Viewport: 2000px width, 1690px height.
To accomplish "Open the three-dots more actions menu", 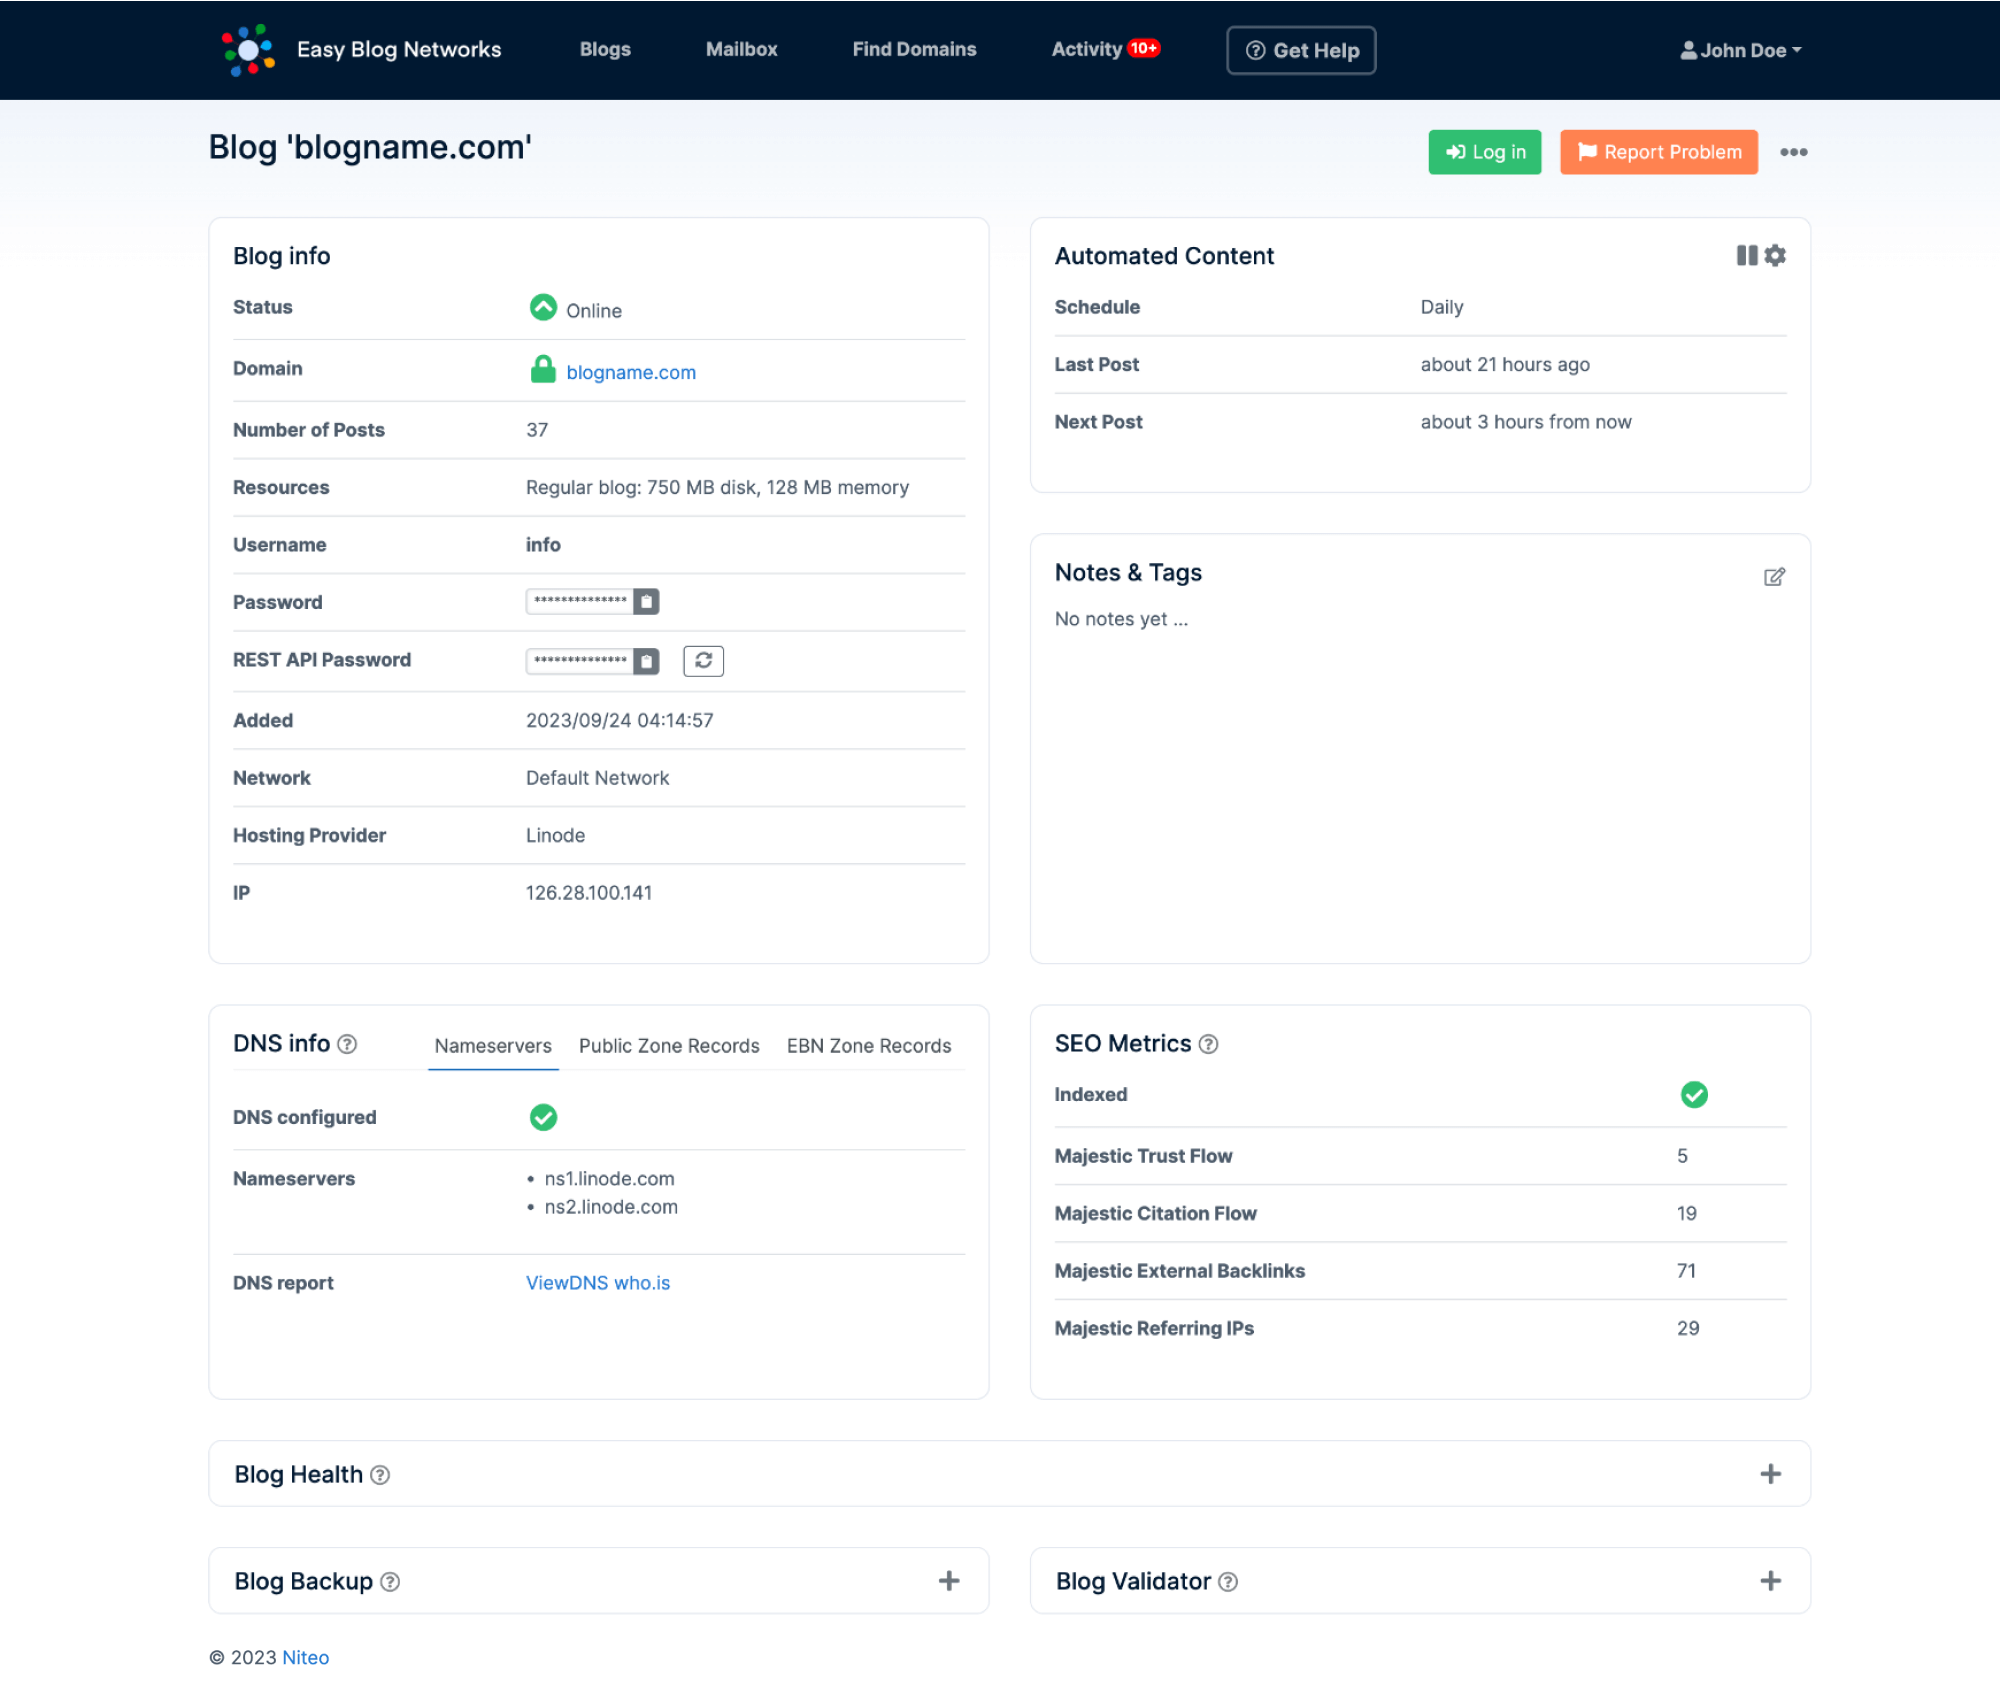I will [1794, 152].
